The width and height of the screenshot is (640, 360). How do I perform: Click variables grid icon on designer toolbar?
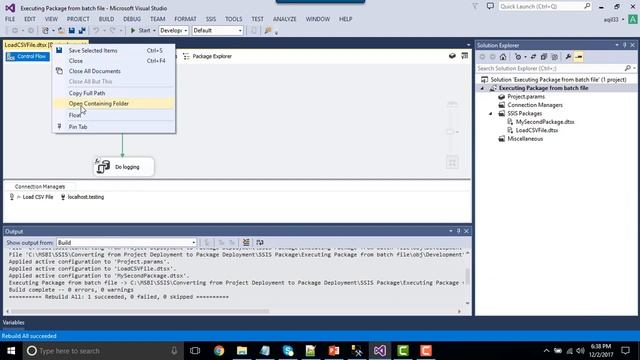464,56
